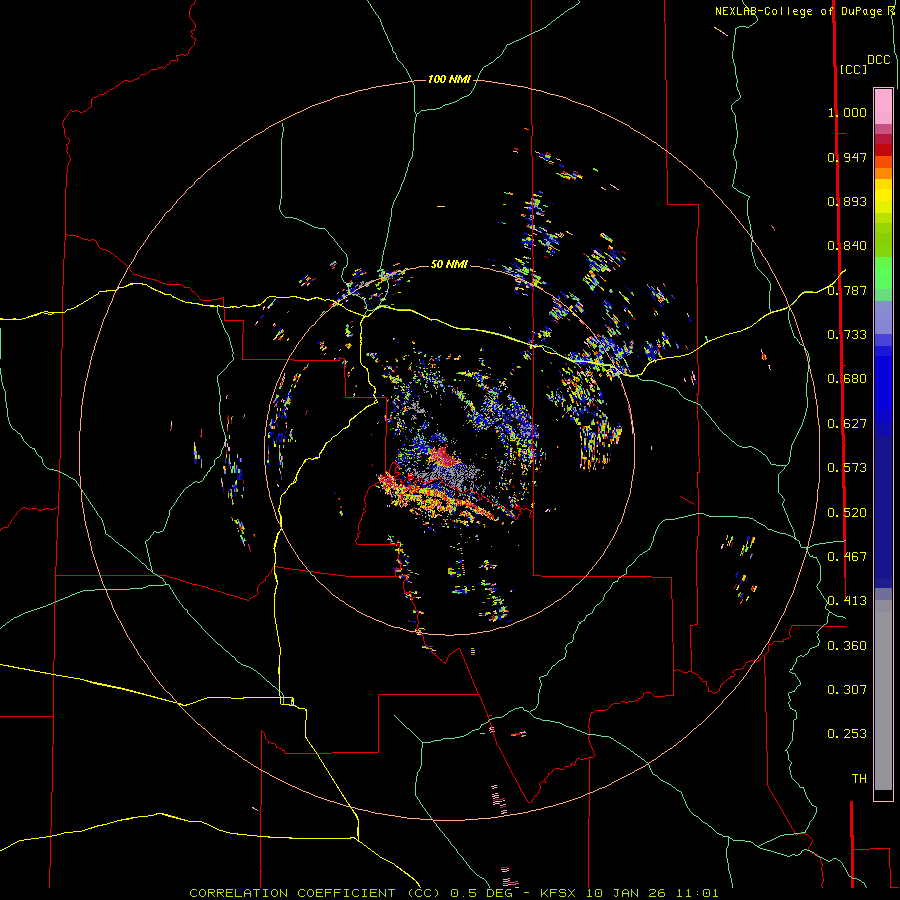This screenshot has width=900, height=900.
Task: Click the 0.307 scale value
Action: coord(847,689)
